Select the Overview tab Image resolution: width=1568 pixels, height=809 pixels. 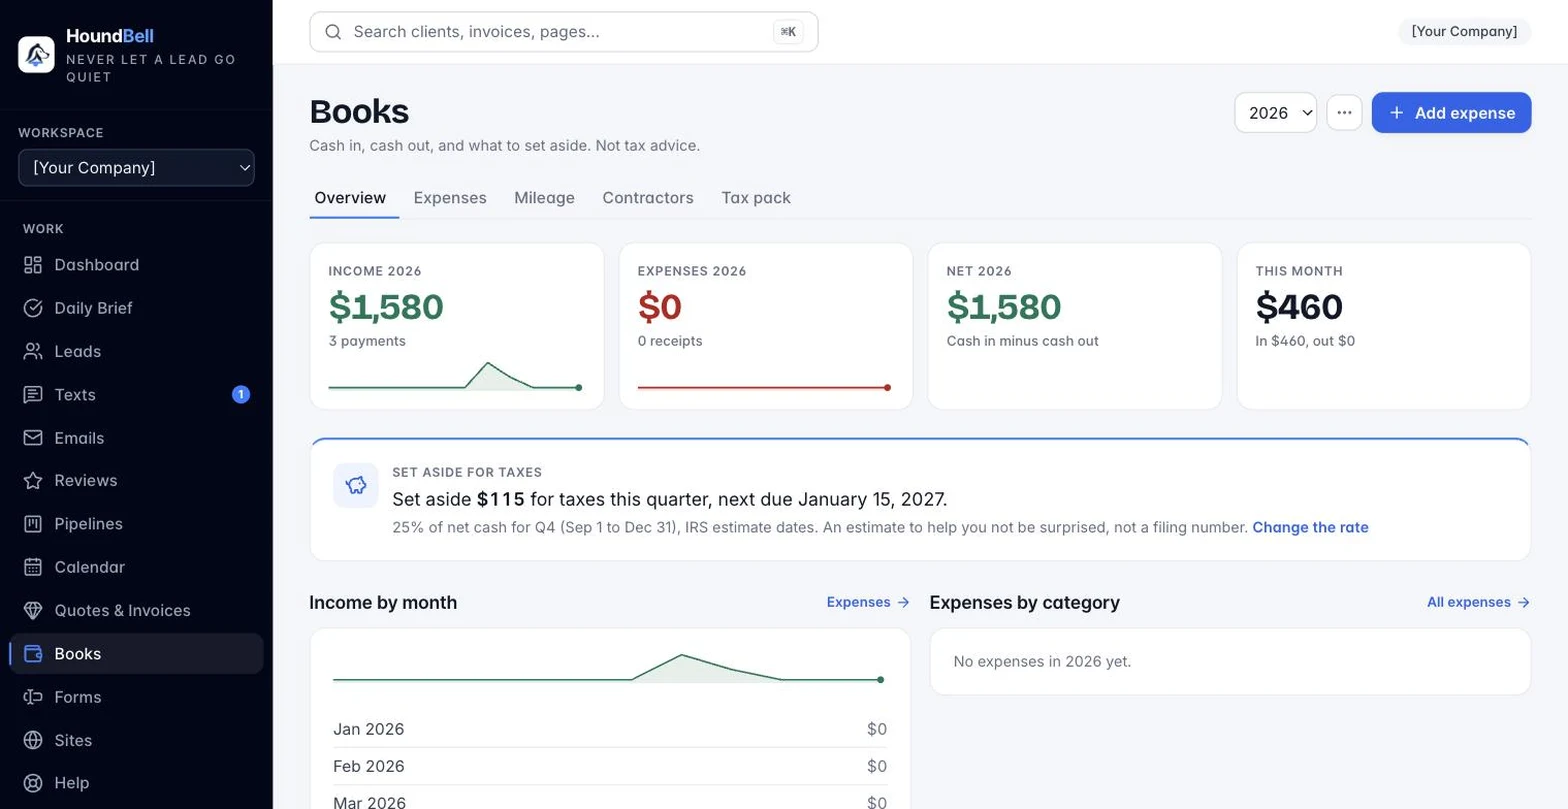click(x=350, y=198)
